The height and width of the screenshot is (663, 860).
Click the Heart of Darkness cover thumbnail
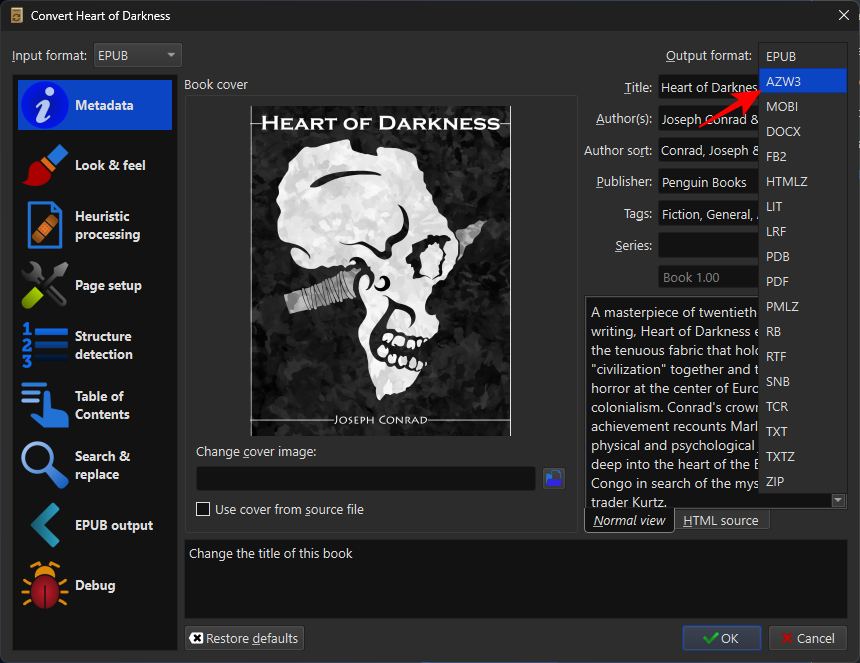point(381,271)
